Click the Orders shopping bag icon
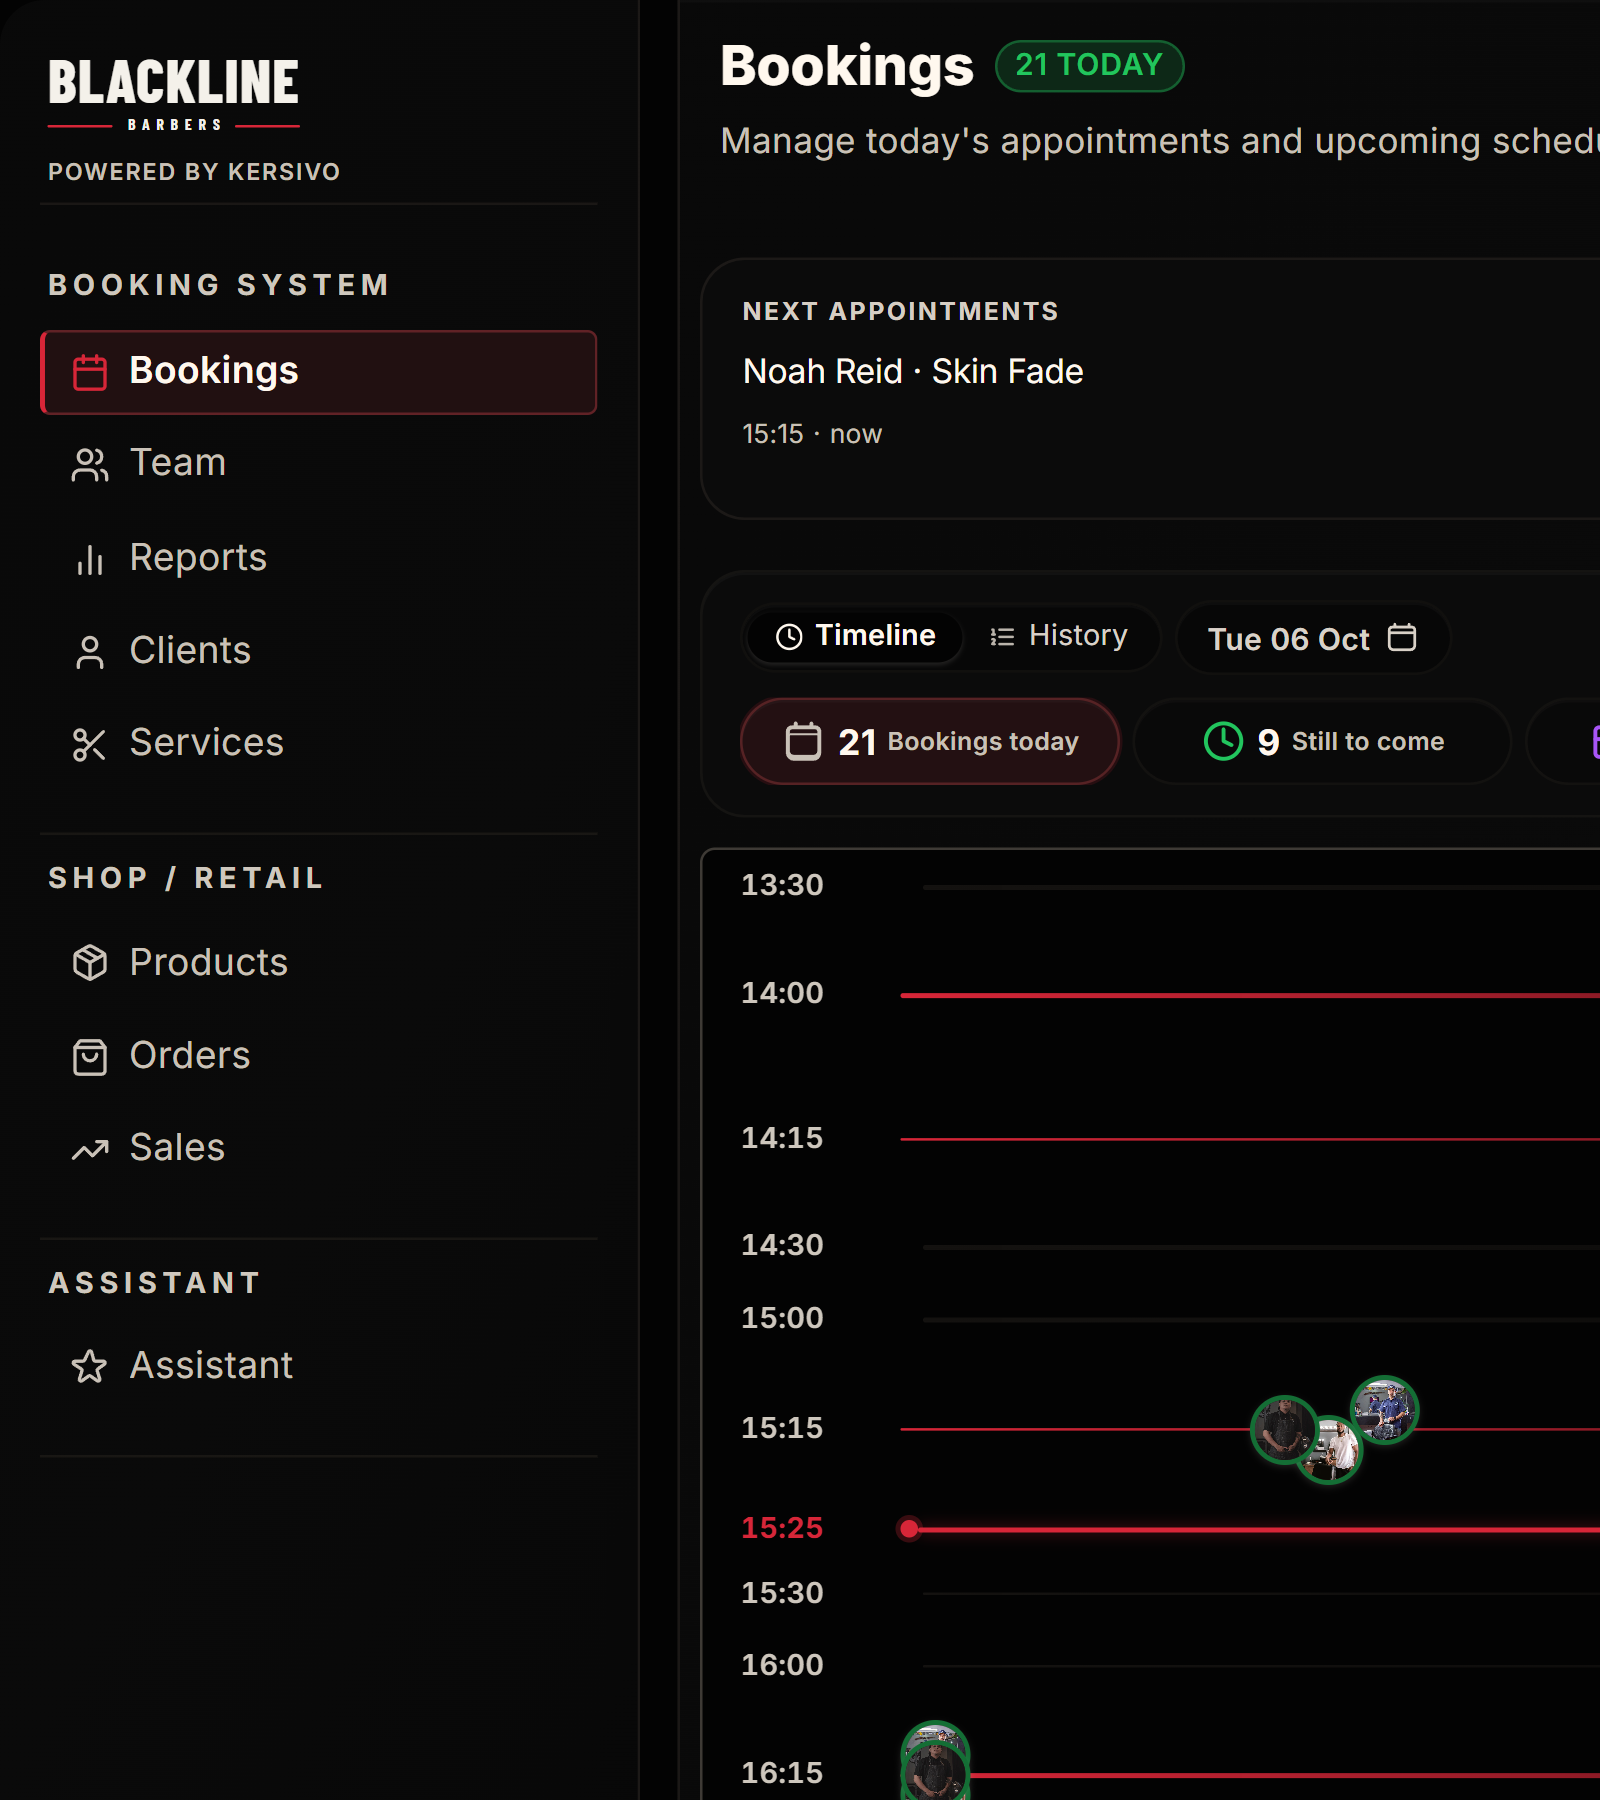1600x1800 pixels. (90, 1057)
